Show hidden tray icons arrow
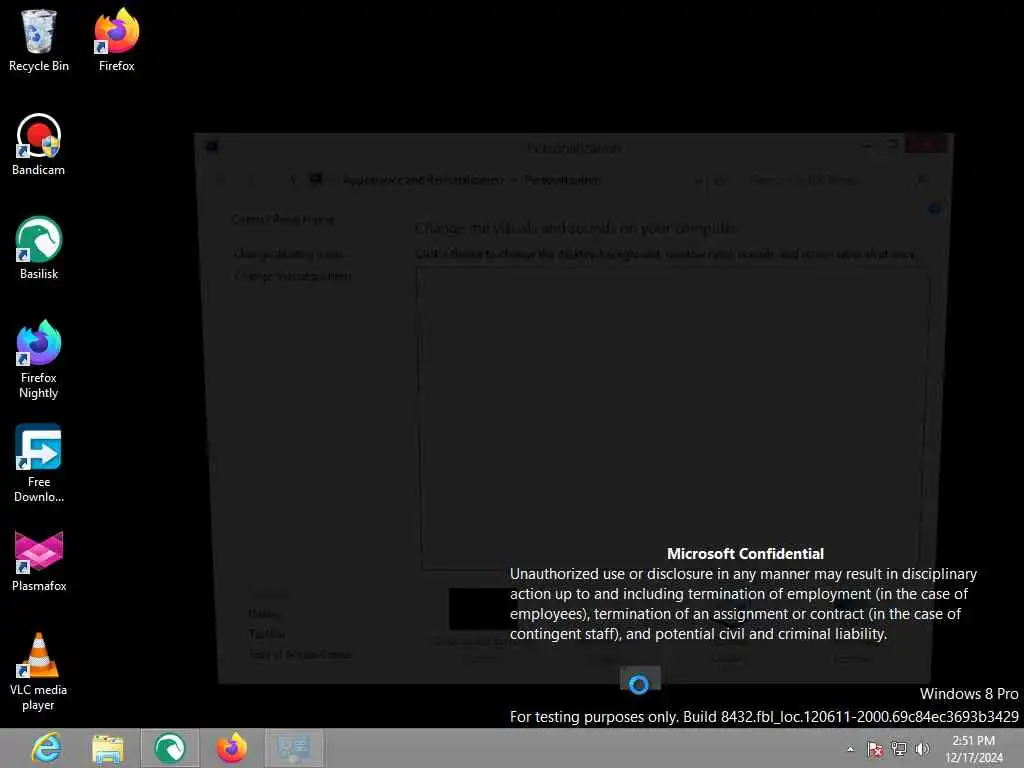 [850, 749]
